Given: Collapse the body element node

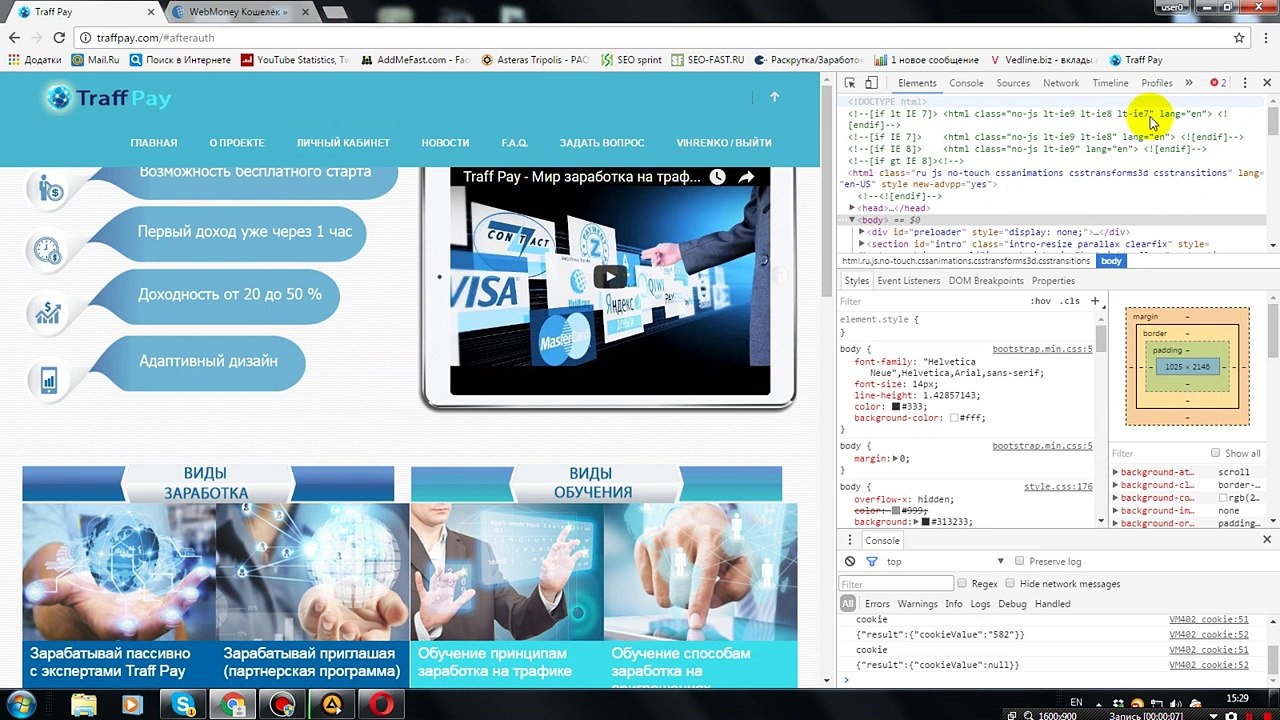Looking at the screenshot, I should [852, 220].
